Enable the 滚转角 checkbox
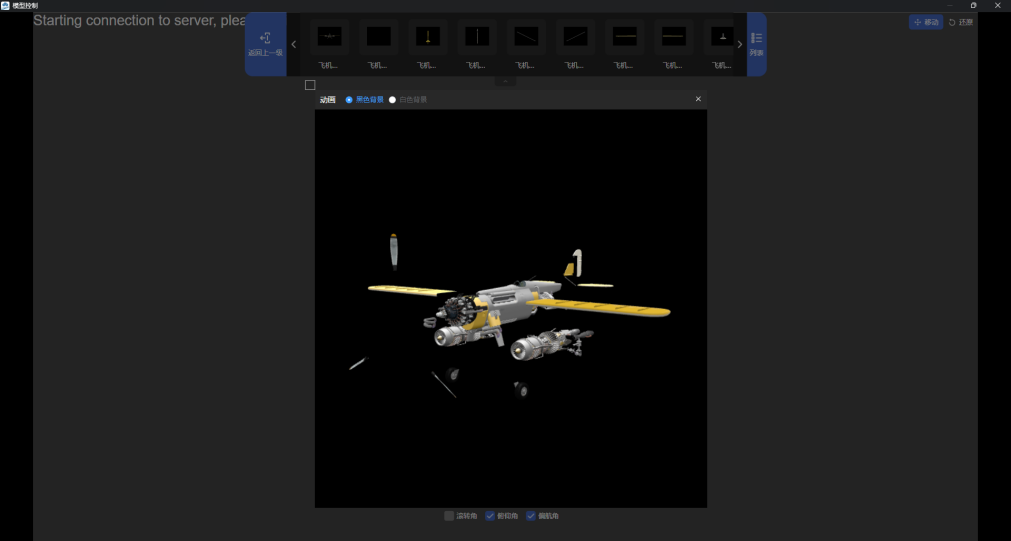This screenshot has width=1011, height=541. point(449,516)
